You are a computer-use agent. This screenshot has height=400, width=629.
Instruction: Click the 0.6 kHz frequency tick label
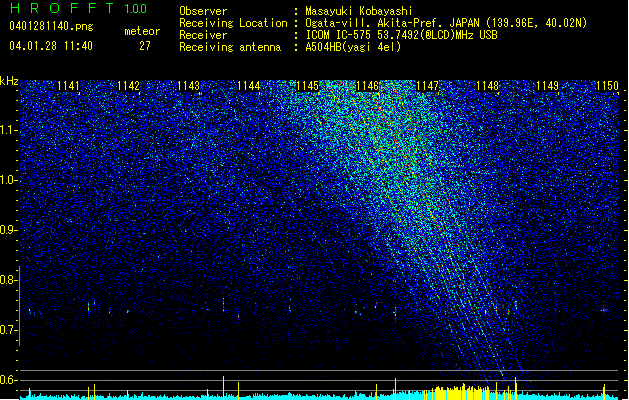click(9, 380)
